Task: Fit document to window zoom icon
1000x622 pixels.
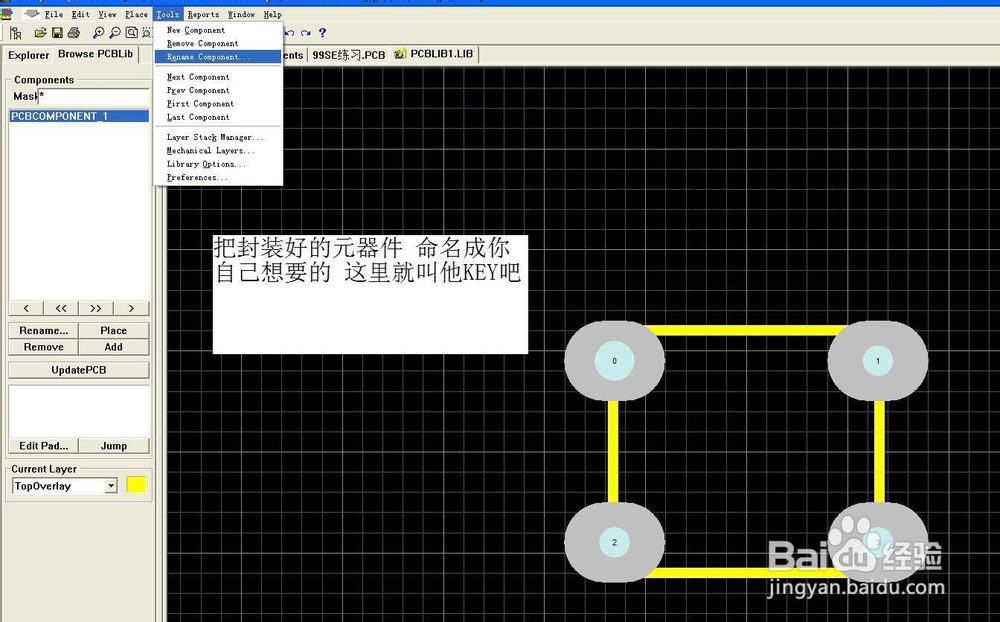Action: tap(131, 33)
